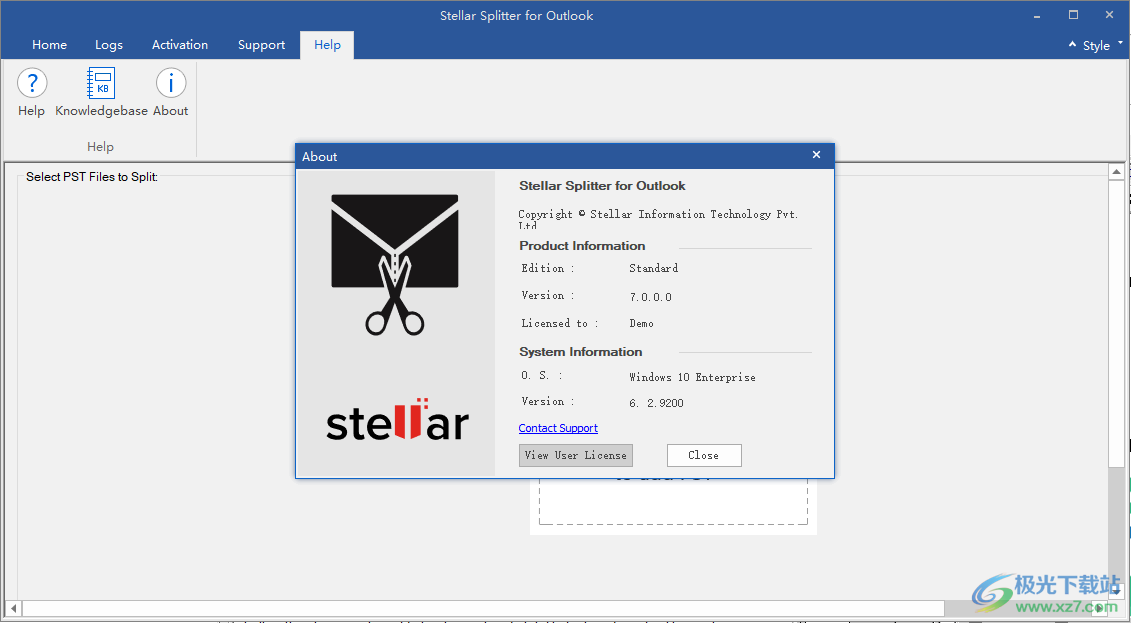
Task: Open the Style dropdown menu
Action: point(1097,45)
